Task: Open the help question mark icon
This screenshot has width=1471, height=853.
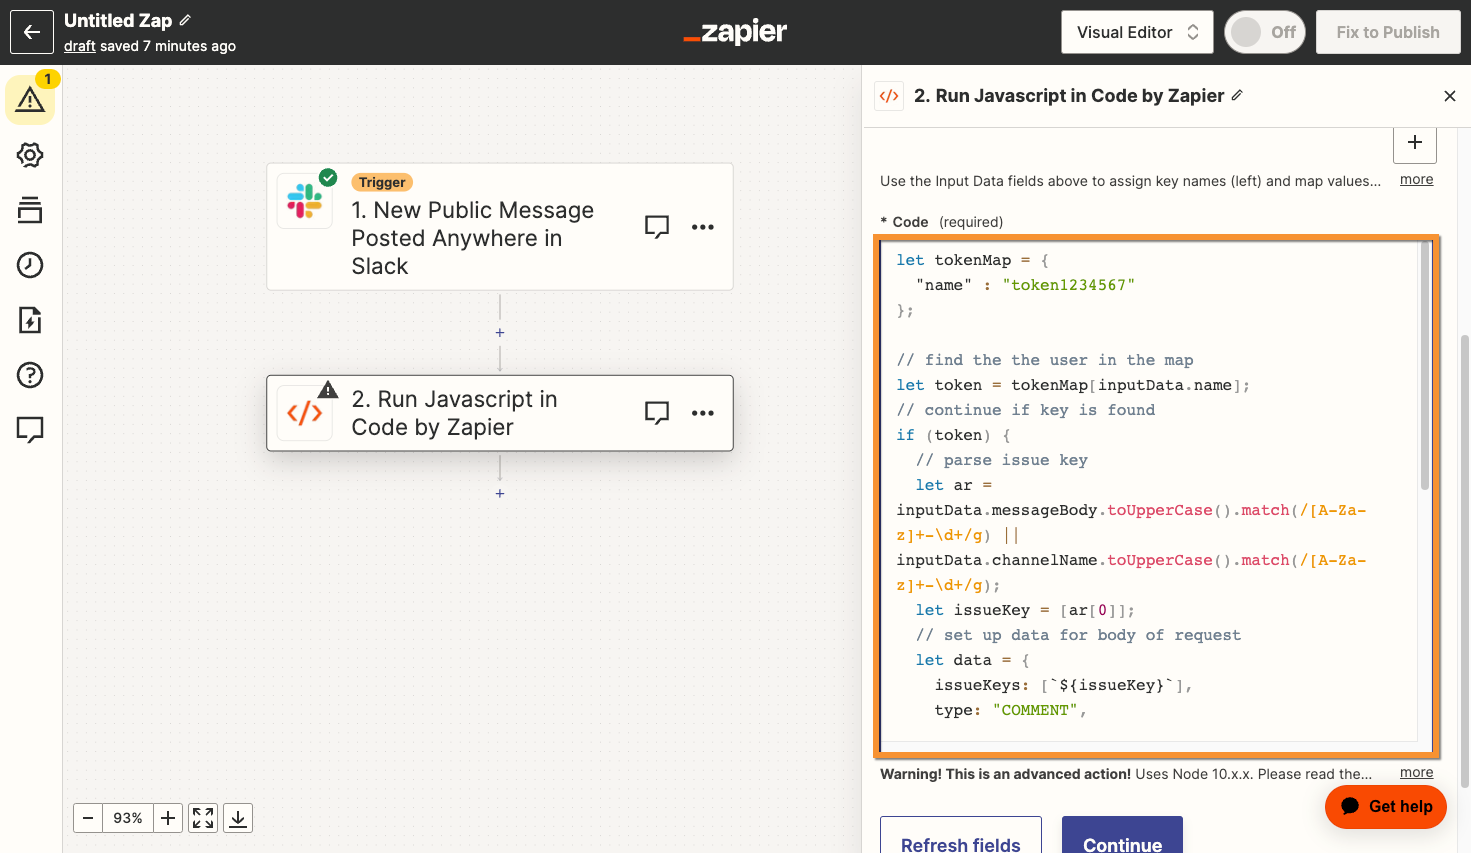Action: click(x=30, y=375)
